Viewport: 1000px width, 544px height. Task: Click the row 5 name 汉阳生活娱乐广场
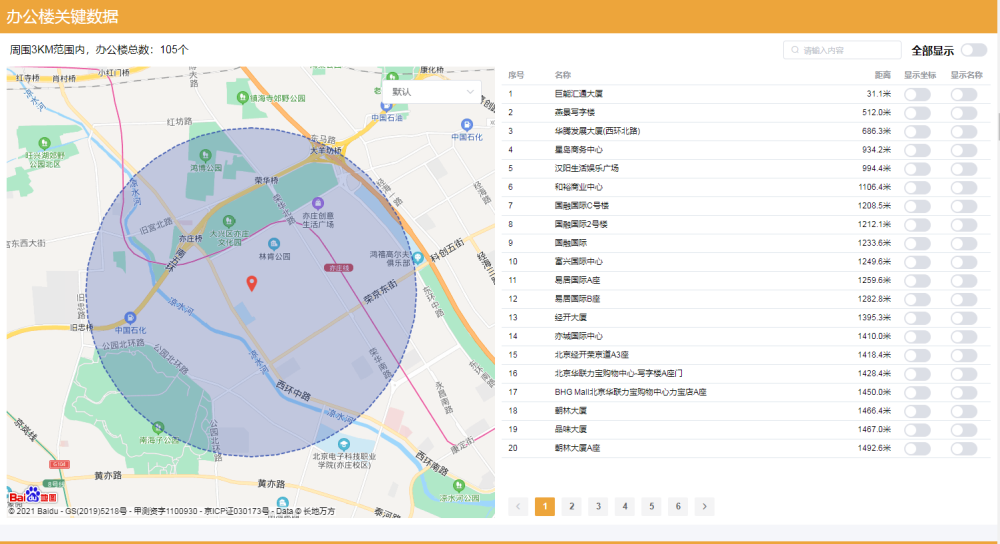coord(587,168)
